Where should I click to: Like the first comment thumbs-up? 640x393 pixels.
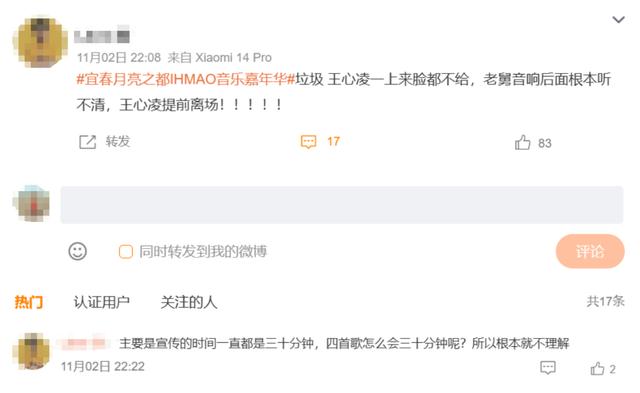(x=598, y=369)
